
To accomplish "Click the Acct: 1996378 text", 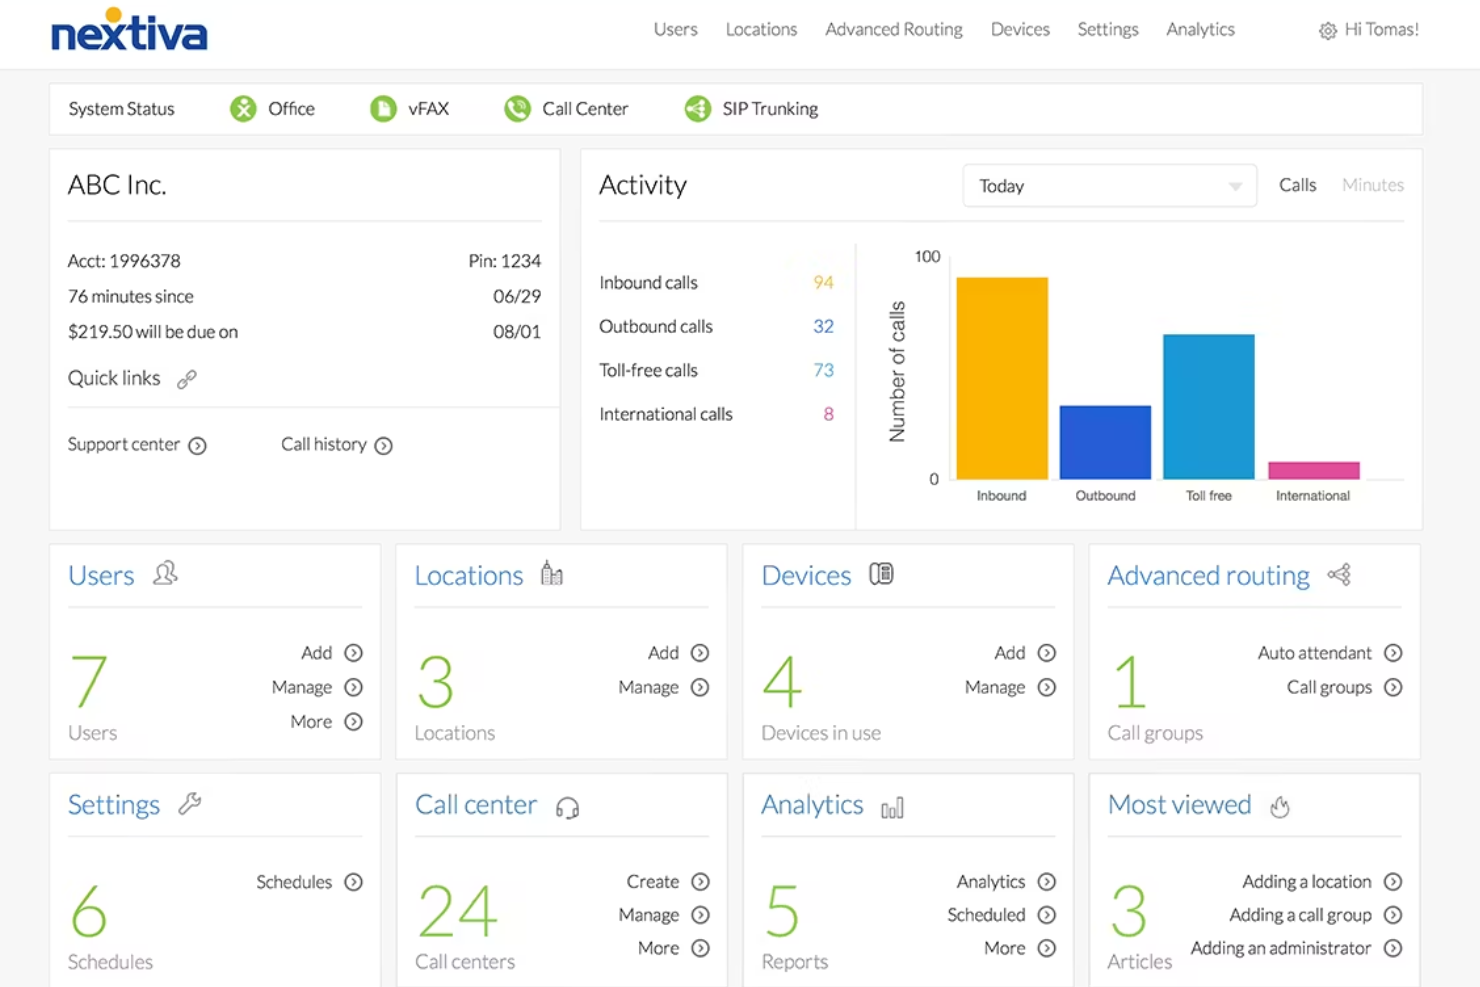I will 124,261.
